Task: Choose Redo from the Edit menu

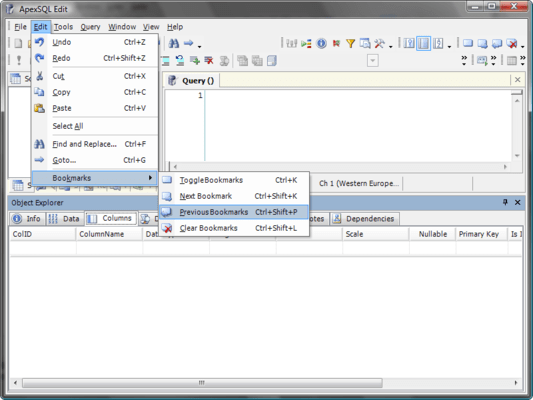Action: point(95,58)
